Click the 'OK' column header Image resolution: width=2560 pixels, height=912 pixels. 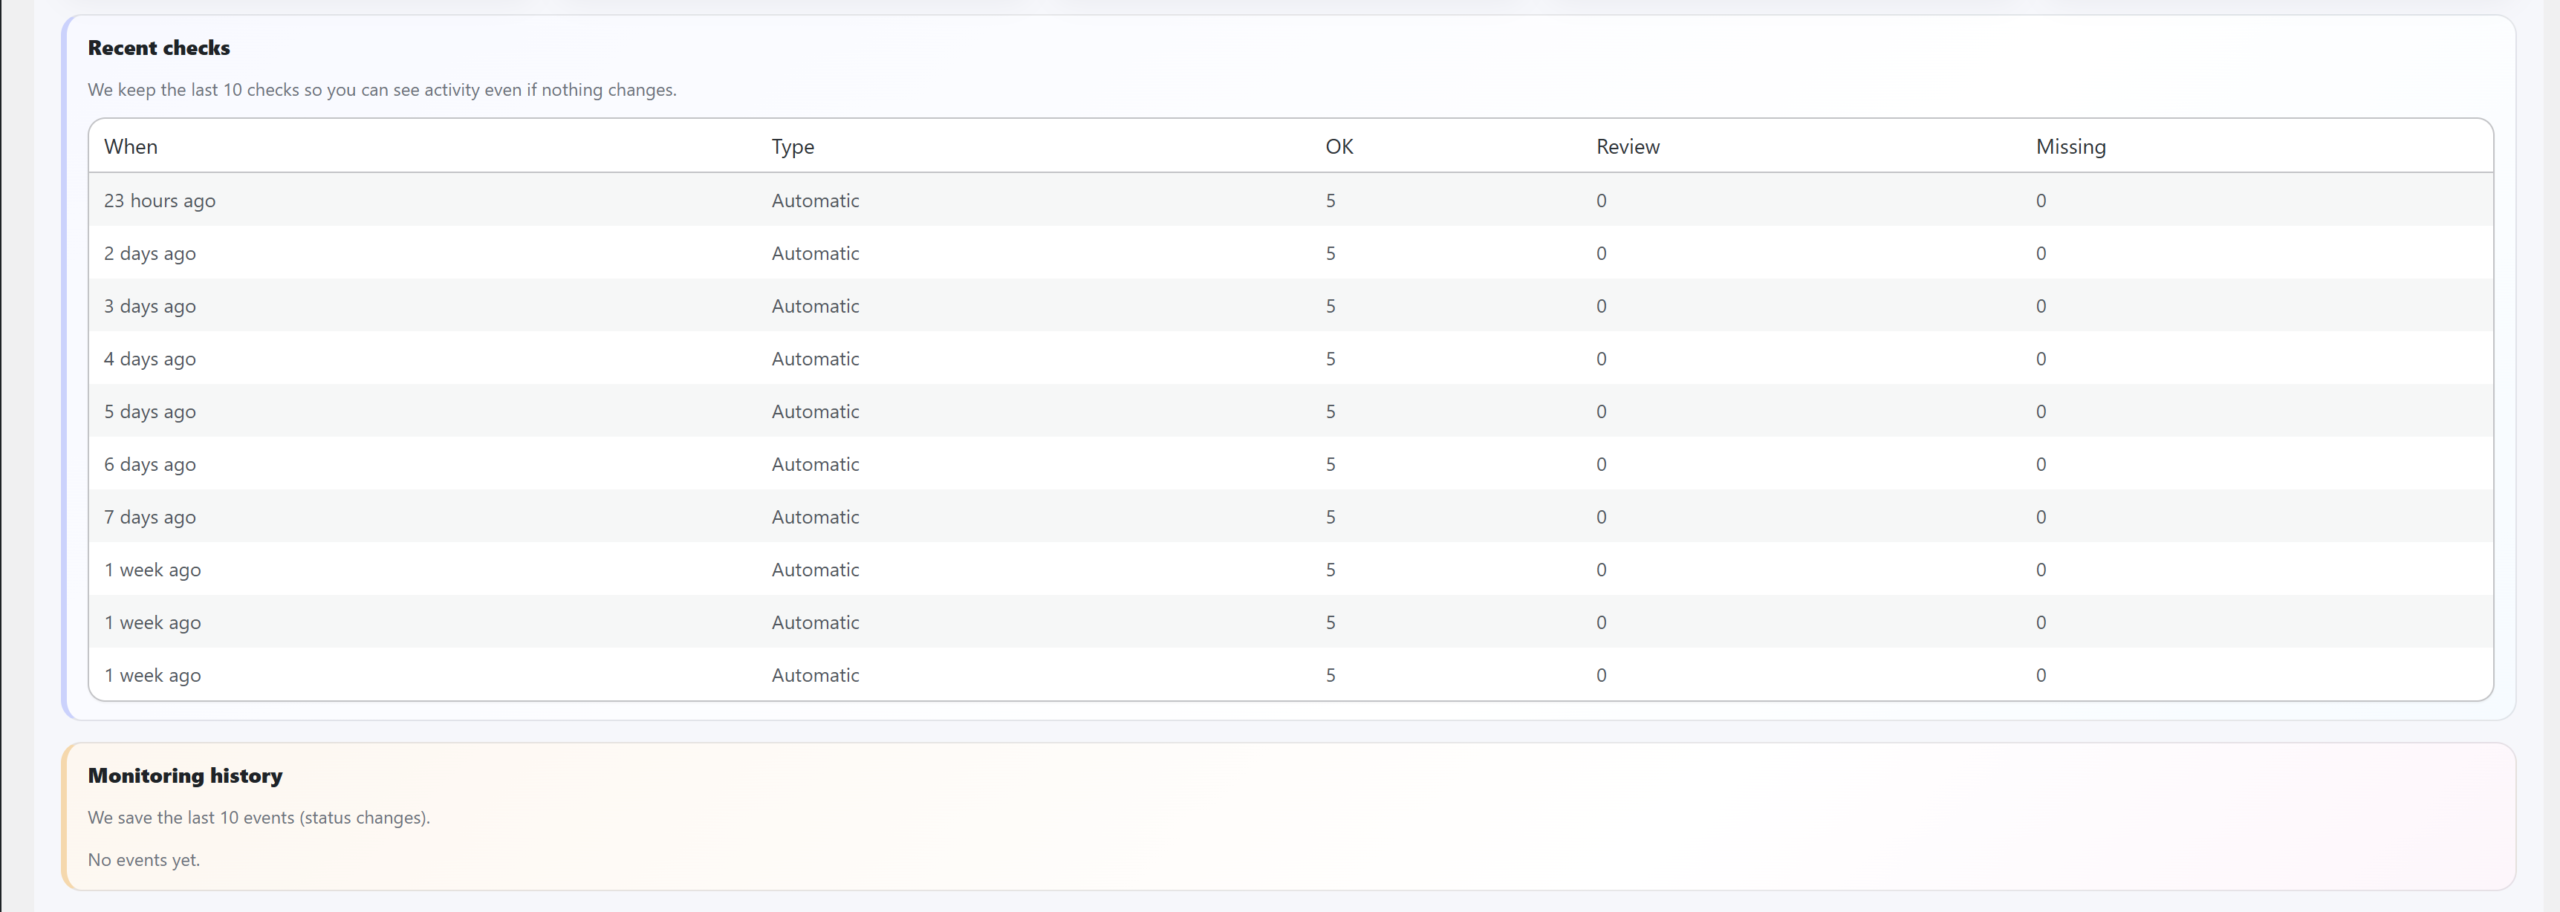tap(1339, 147)
